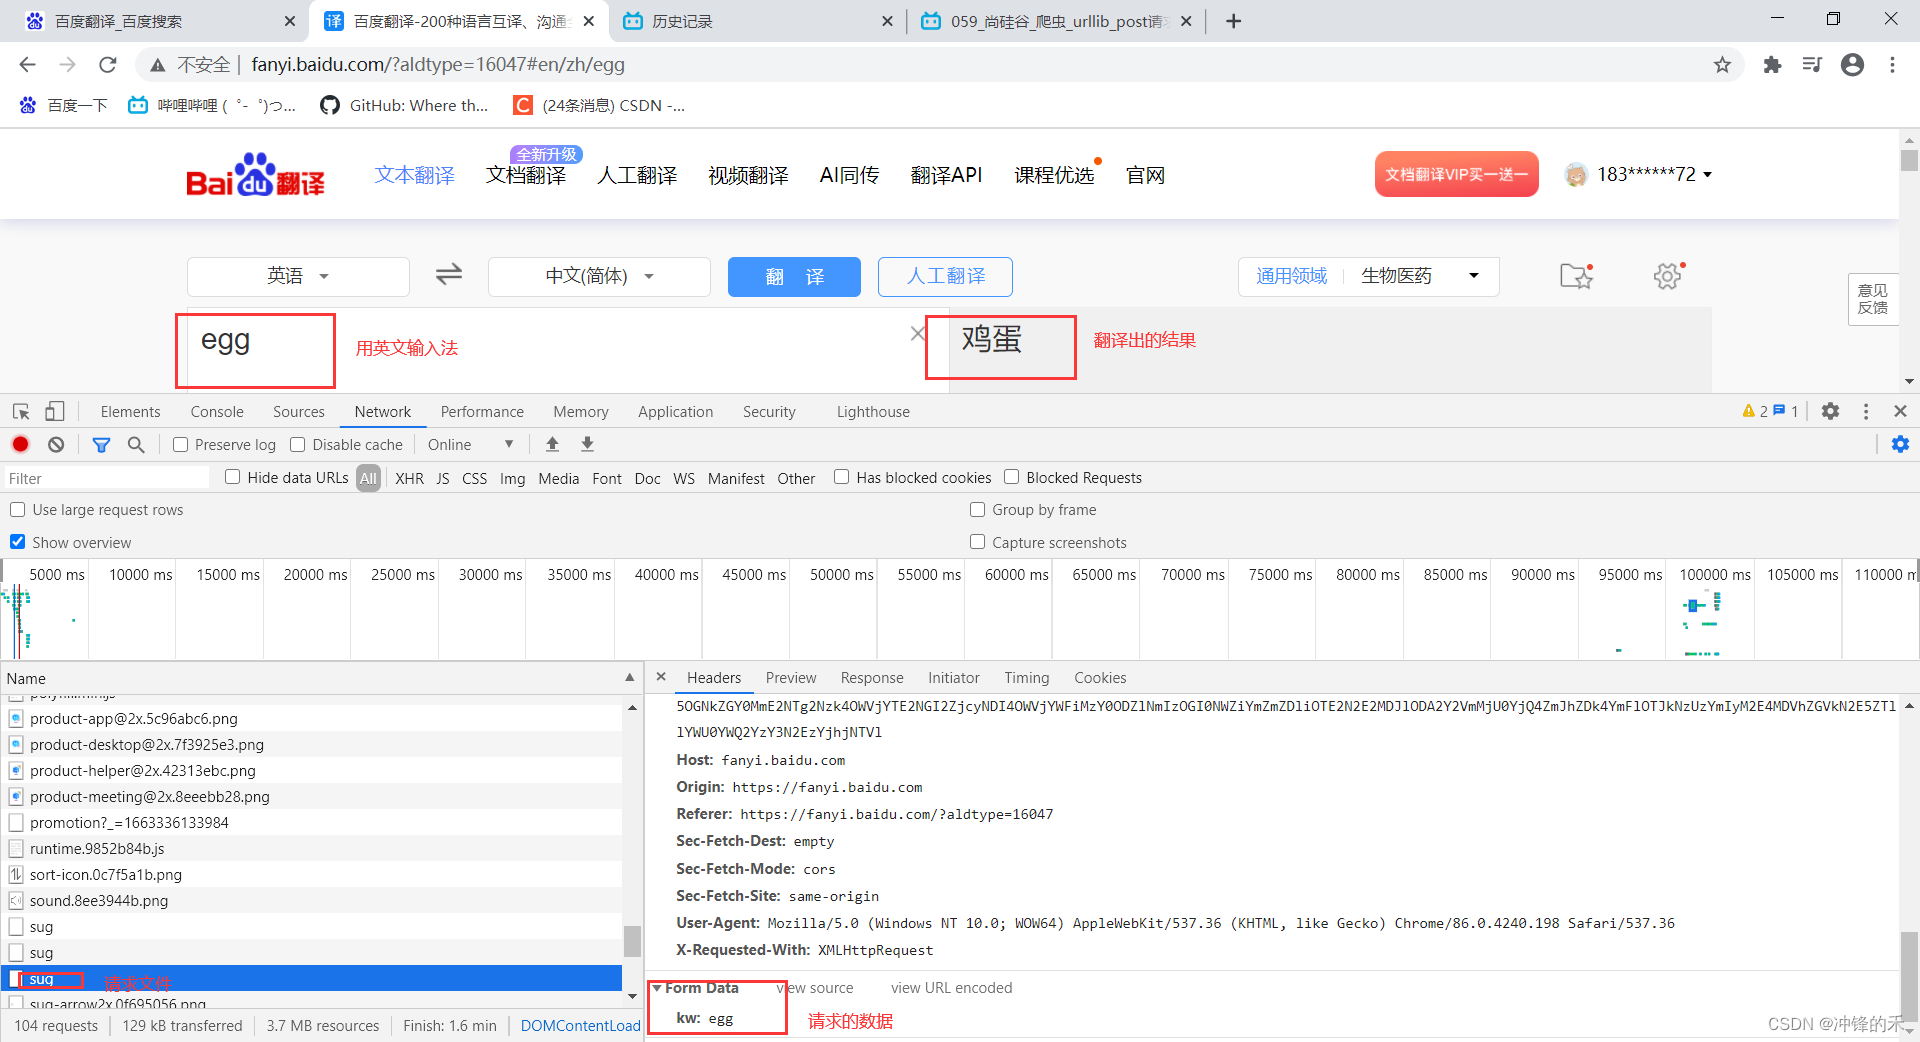Click the swap languages arrows

[x=447, y=275]
